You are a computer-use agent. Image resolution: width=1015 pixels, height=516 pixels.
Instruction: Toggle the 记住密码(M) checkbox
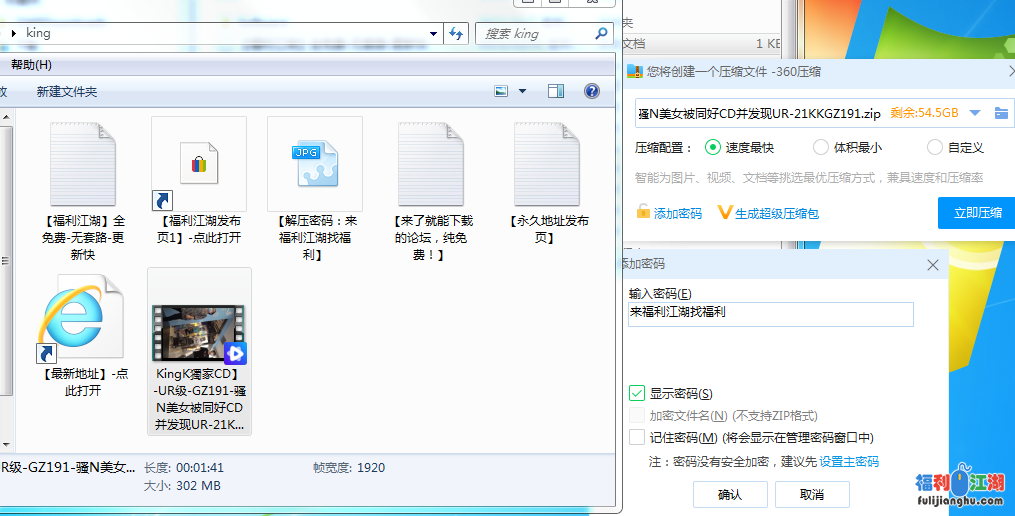tap(637, 437)
